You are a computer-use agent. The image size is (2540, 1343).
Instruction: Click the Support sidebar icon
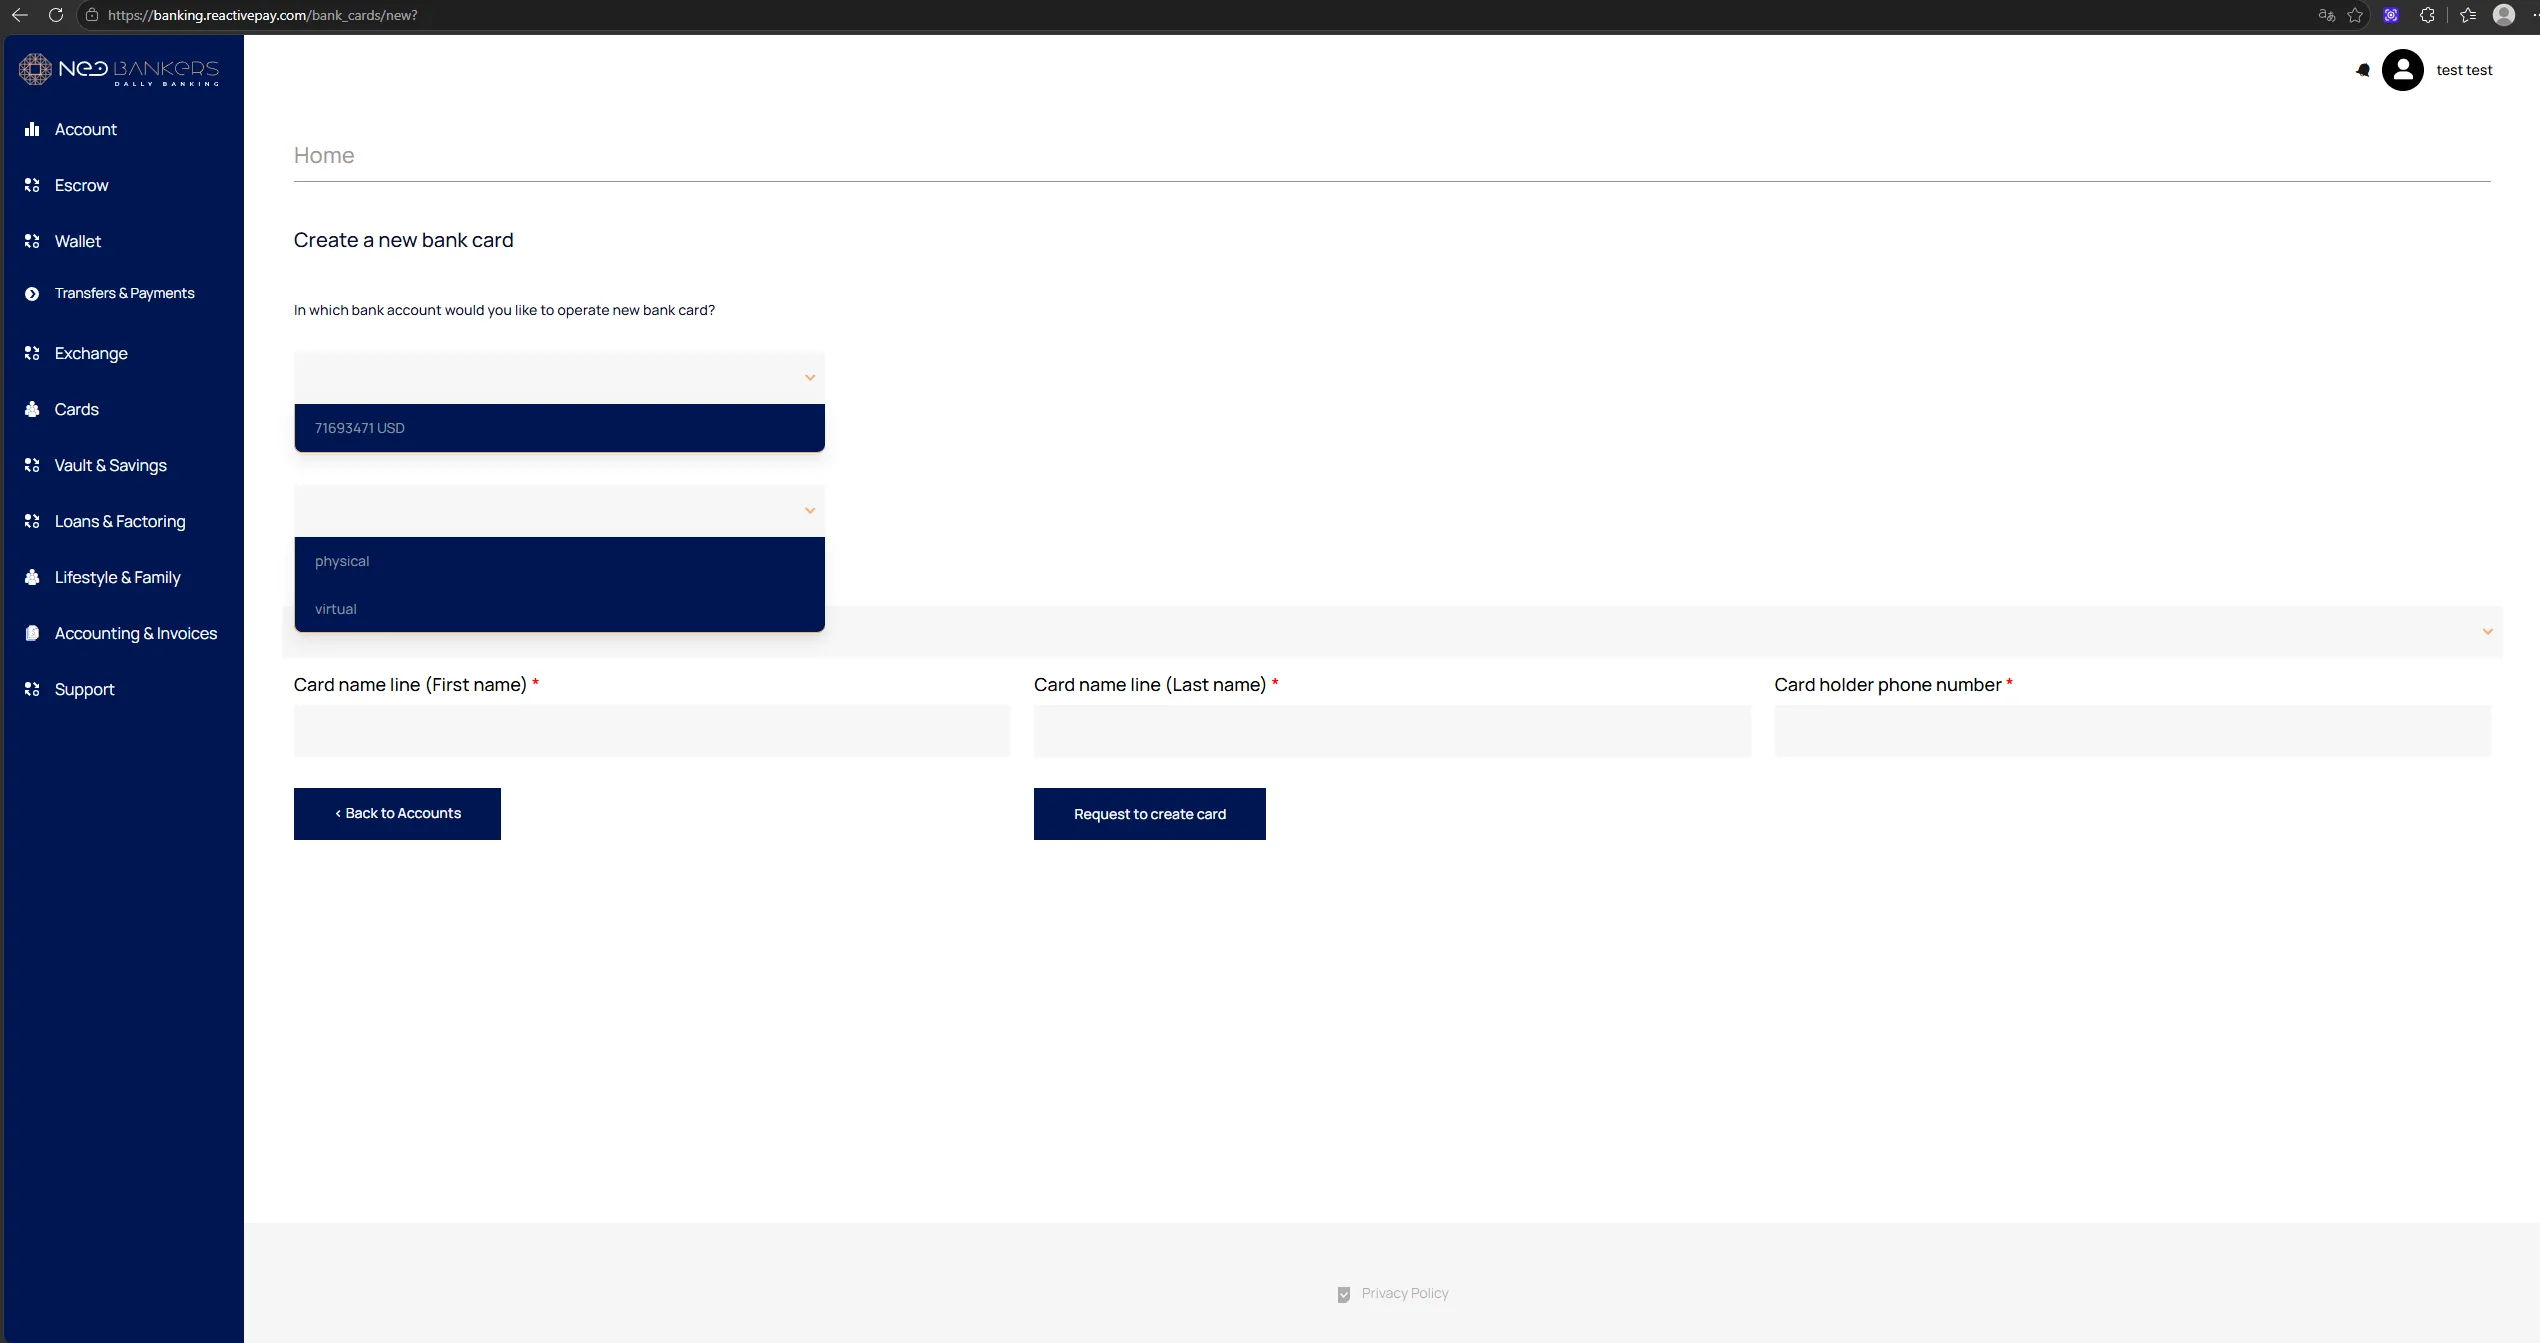pos(32,689)
